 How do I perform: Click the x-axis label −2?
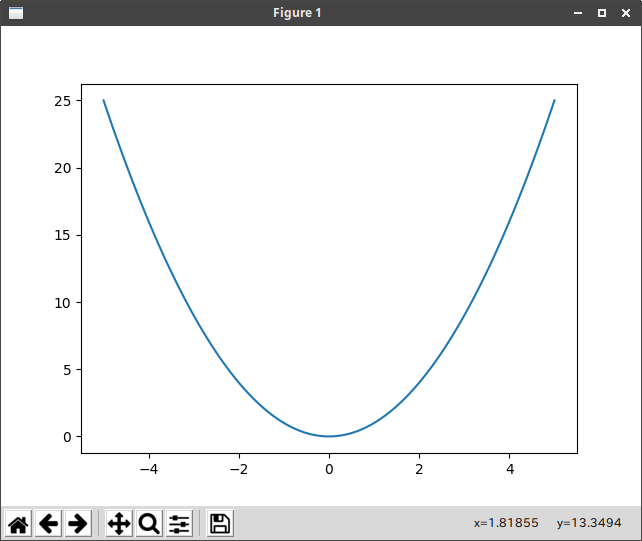point(239,469)
